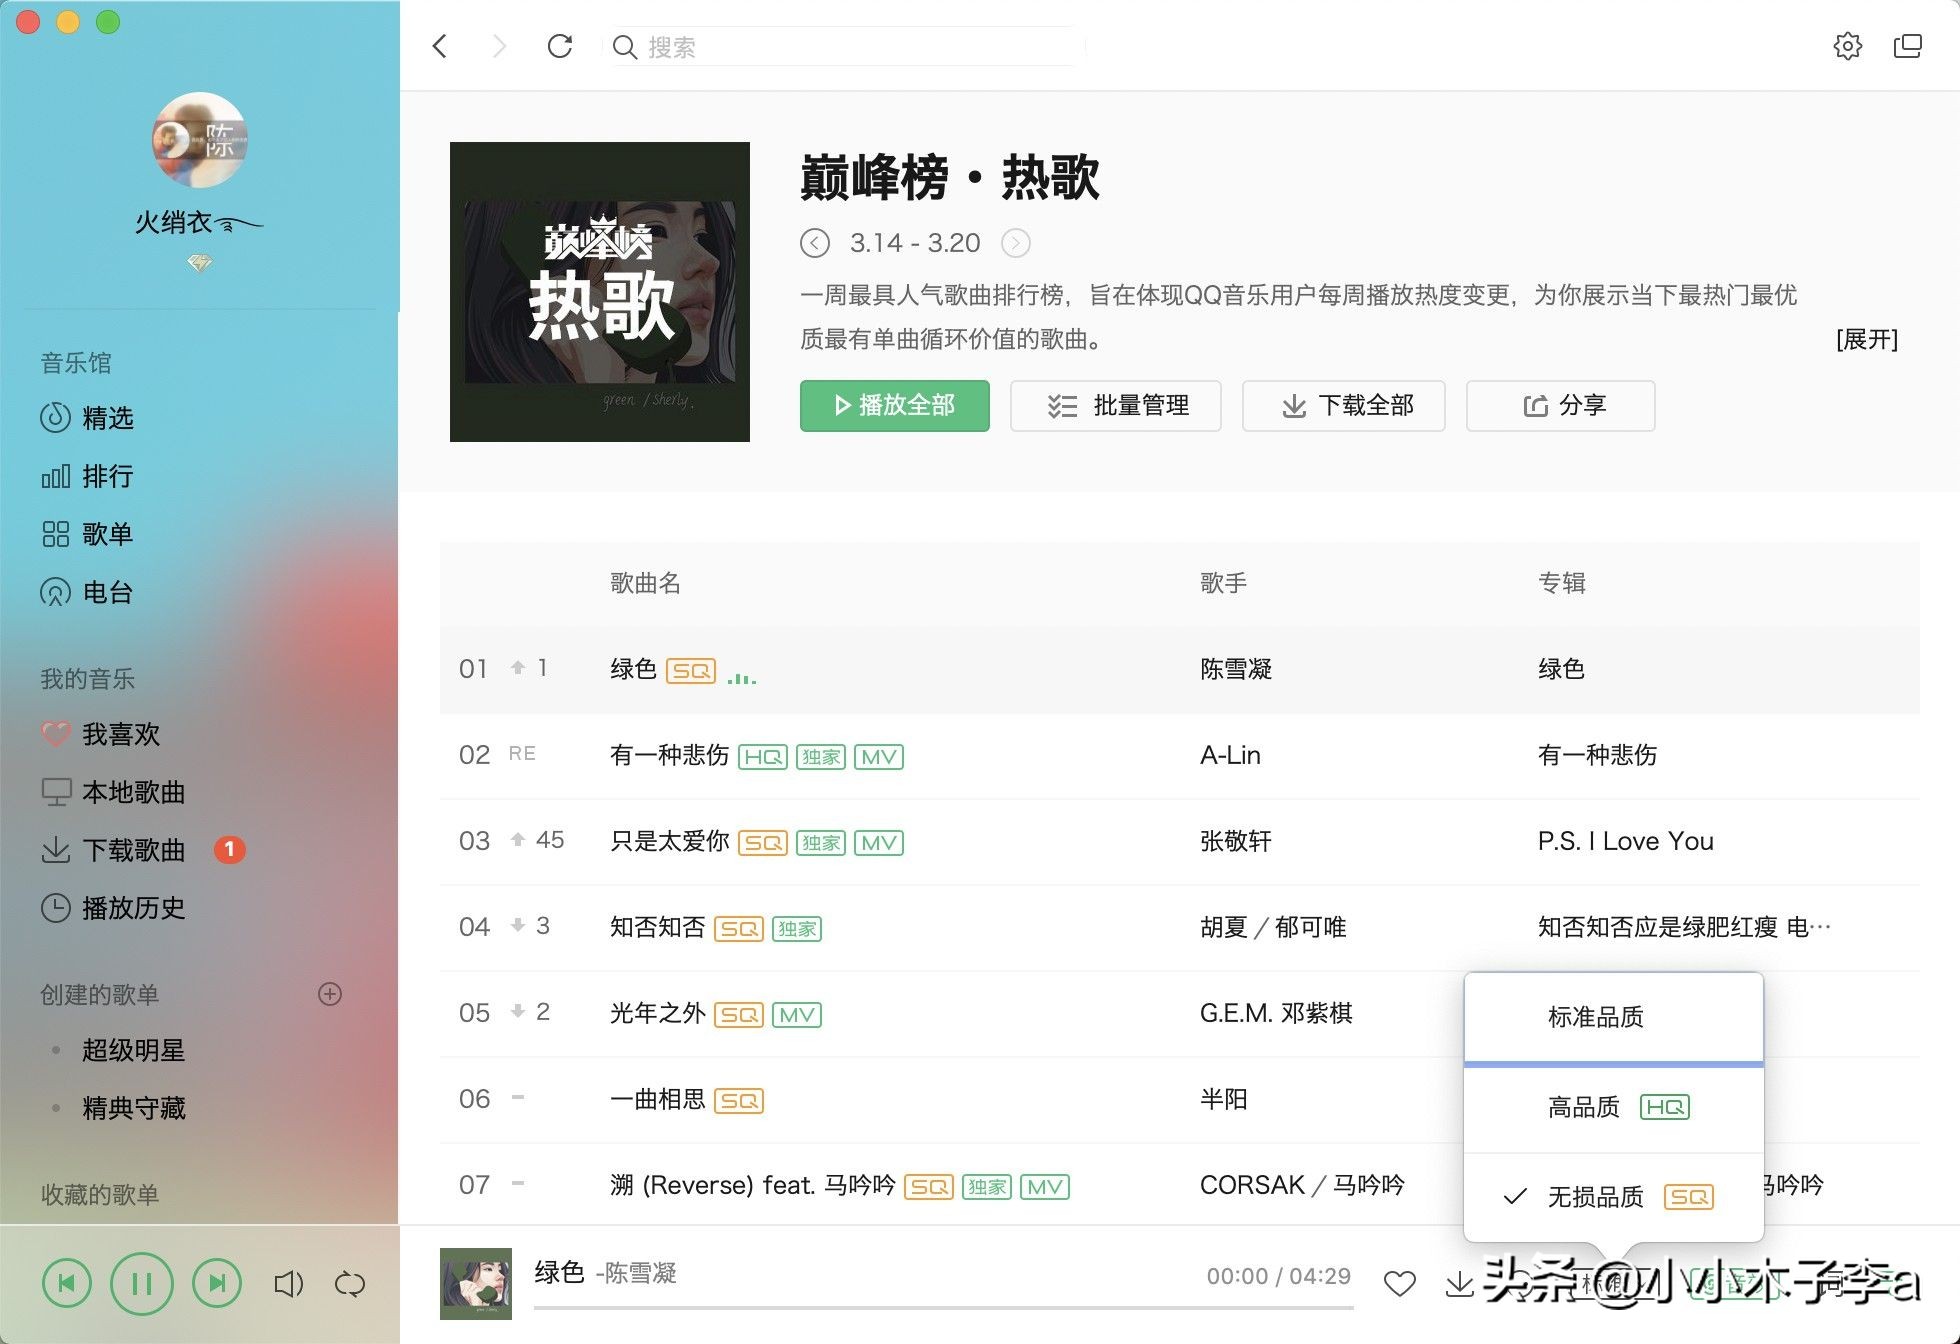Pause the currently playing song 绿色
1960x1344 pixels.
142,1283
